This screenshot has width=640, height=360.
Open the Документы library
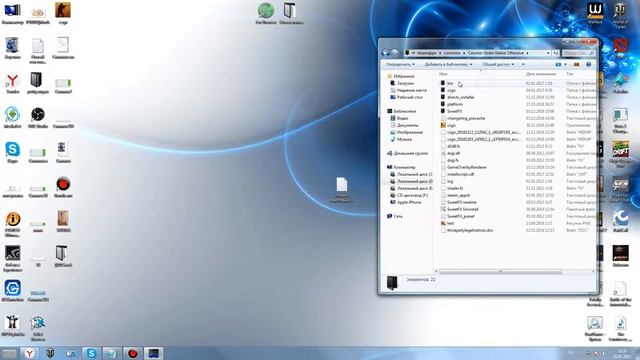tap(407, 125)
